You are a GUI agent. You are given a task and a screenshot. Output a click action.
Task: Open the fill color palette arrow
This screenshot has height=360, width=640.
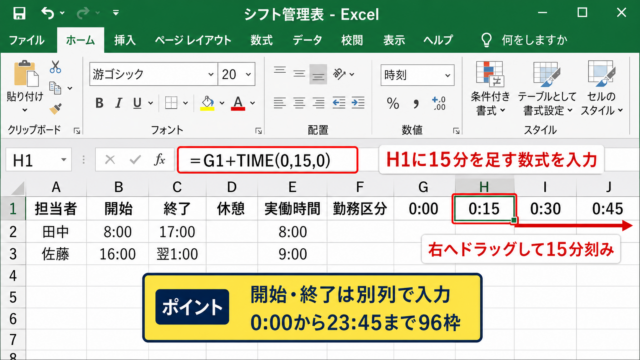pyautogui.click(x=222, y=103)
